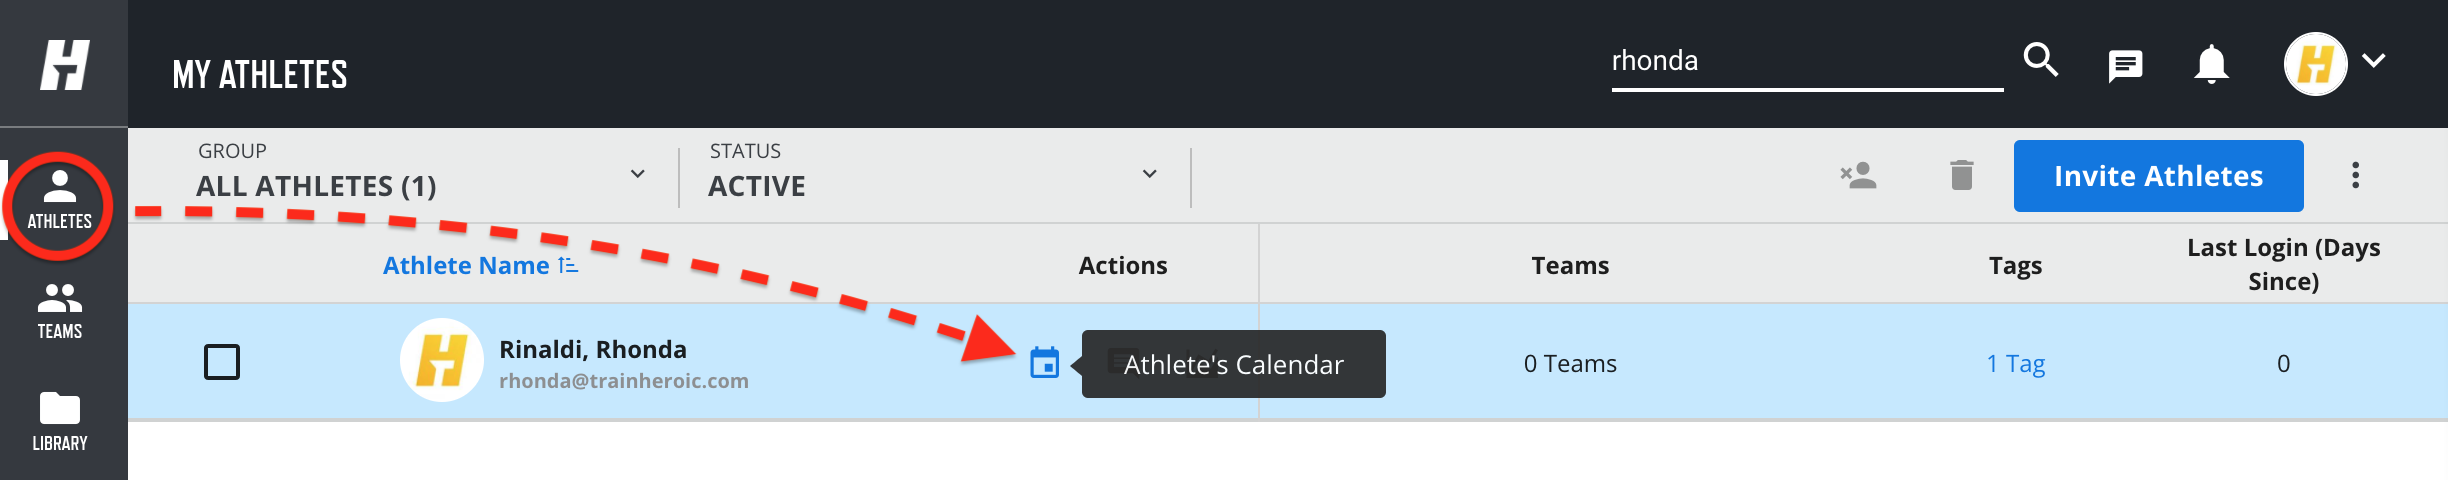Click the search magnifier icon
2448x480 pixels.
point(2041,60)
